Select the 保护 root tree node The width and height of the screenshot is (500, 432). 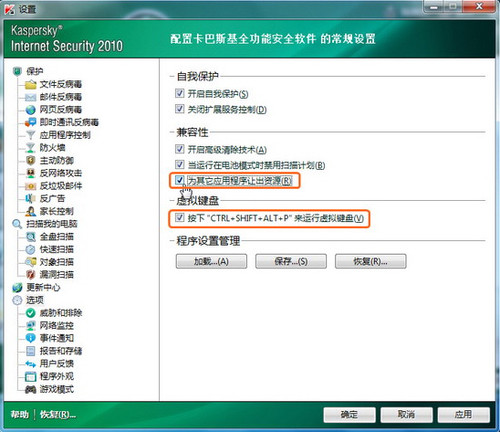tap(35, 71)
